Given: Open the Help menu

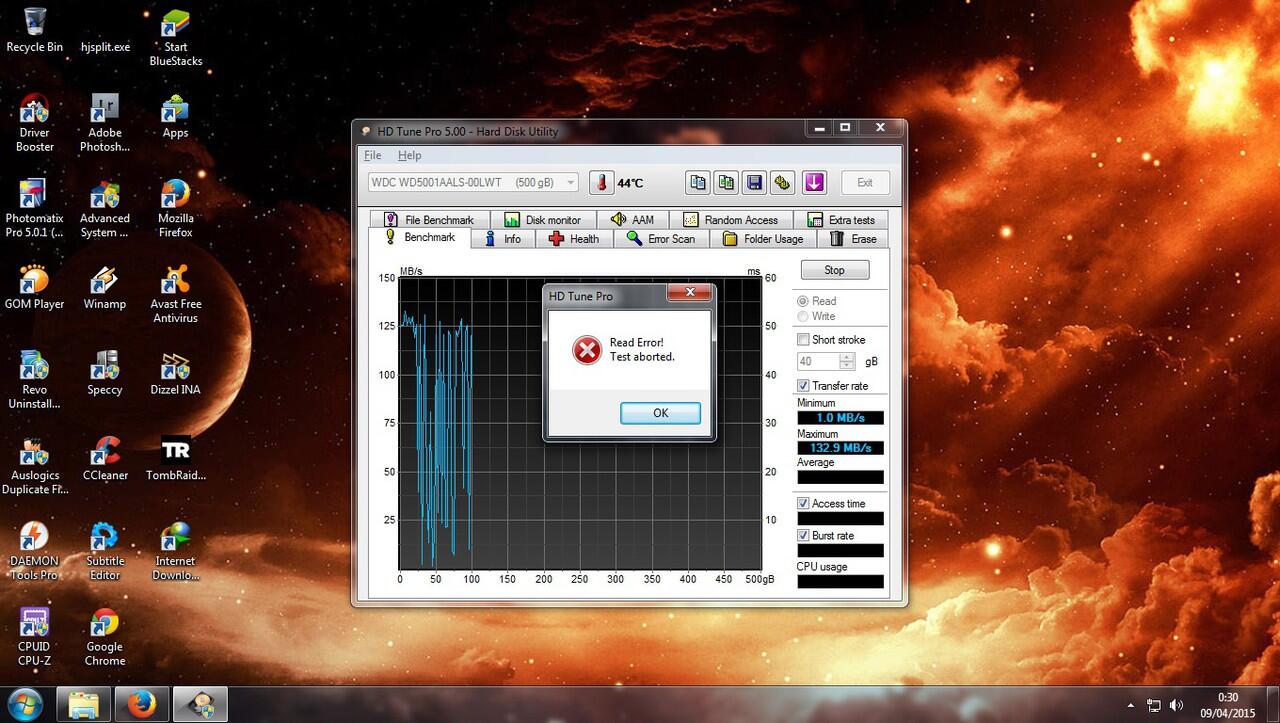Looking at the screenshot, I should [409, 155].
